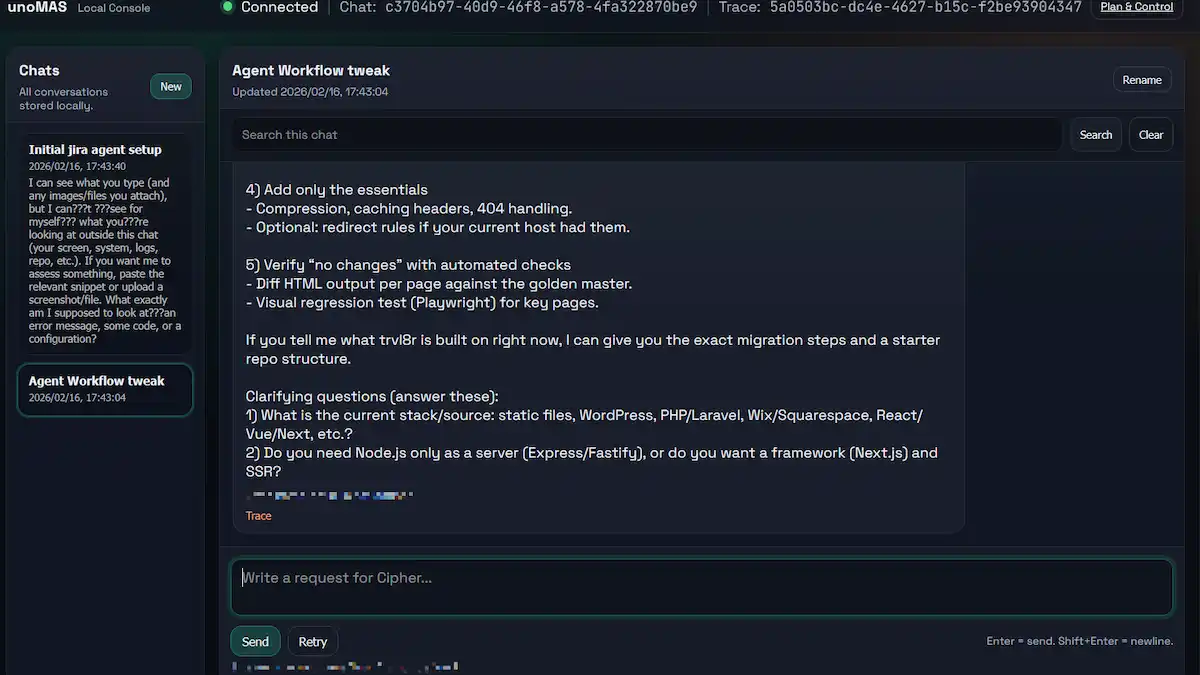Click the Search button
The height and width of the screenshot is (675, 1200).
click(1096, 135)
